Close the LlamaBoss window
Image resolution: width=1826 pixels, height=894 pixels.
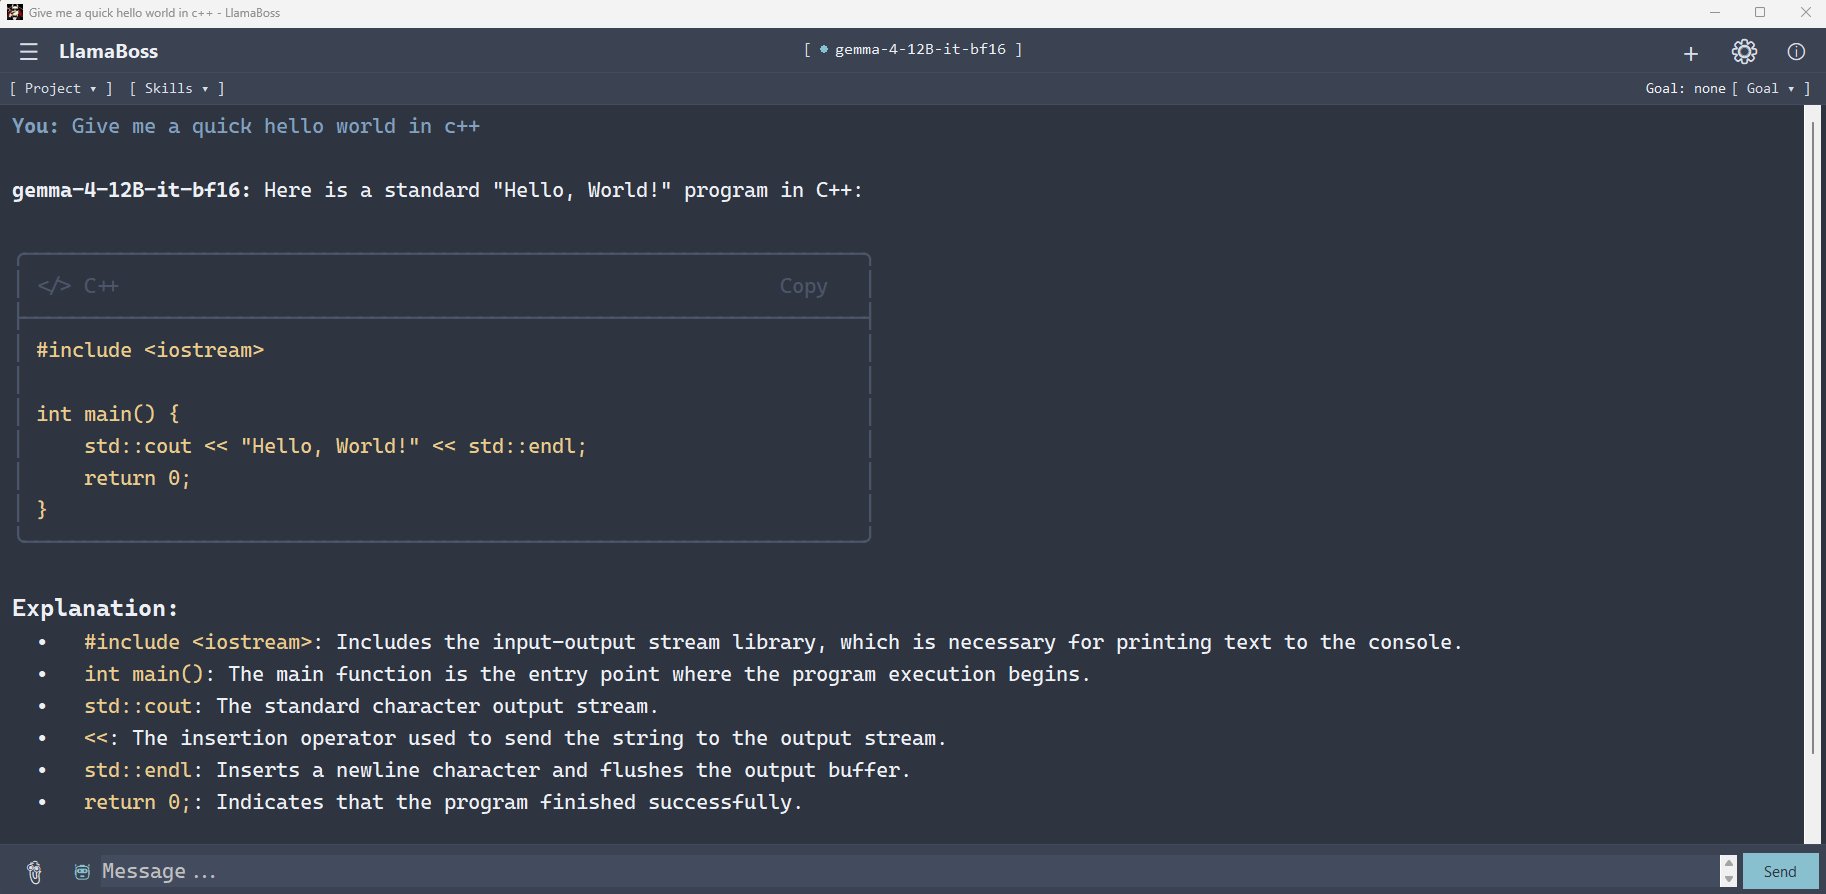click(x=1805, y=13)
